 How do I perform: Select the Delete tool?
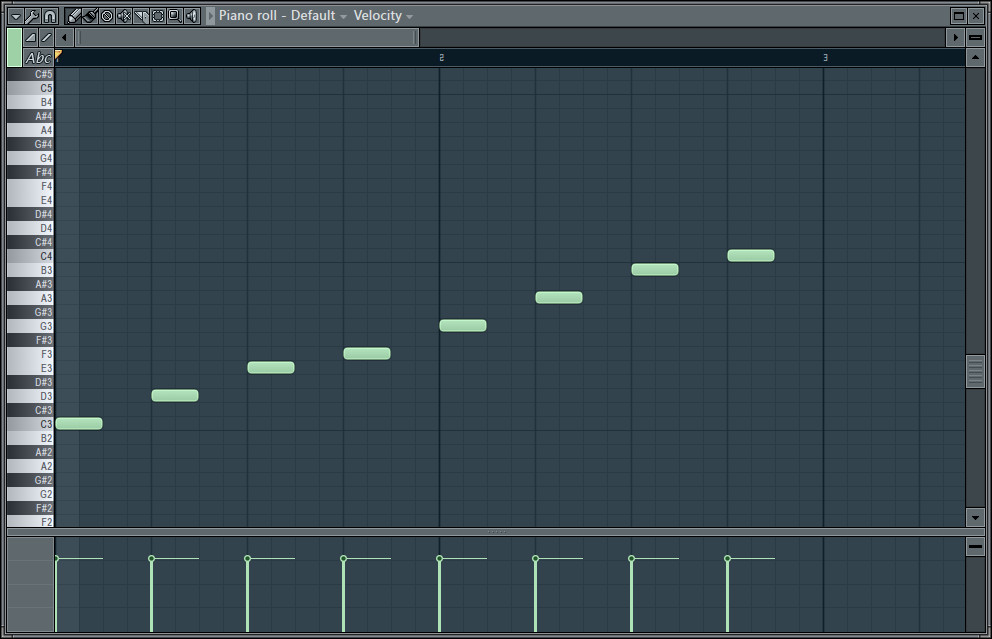pyautogui.click(x=107, y=16)
